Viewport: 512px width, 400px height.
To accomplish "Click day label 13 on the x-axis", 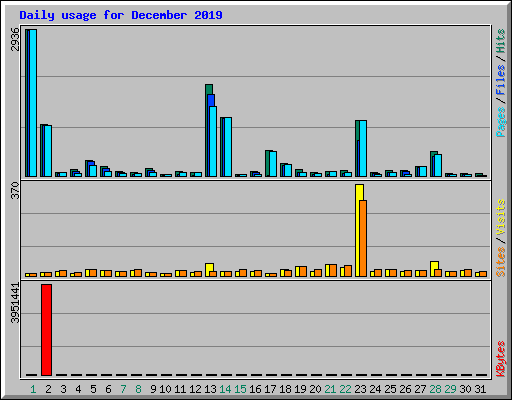I will coord(210,389).
